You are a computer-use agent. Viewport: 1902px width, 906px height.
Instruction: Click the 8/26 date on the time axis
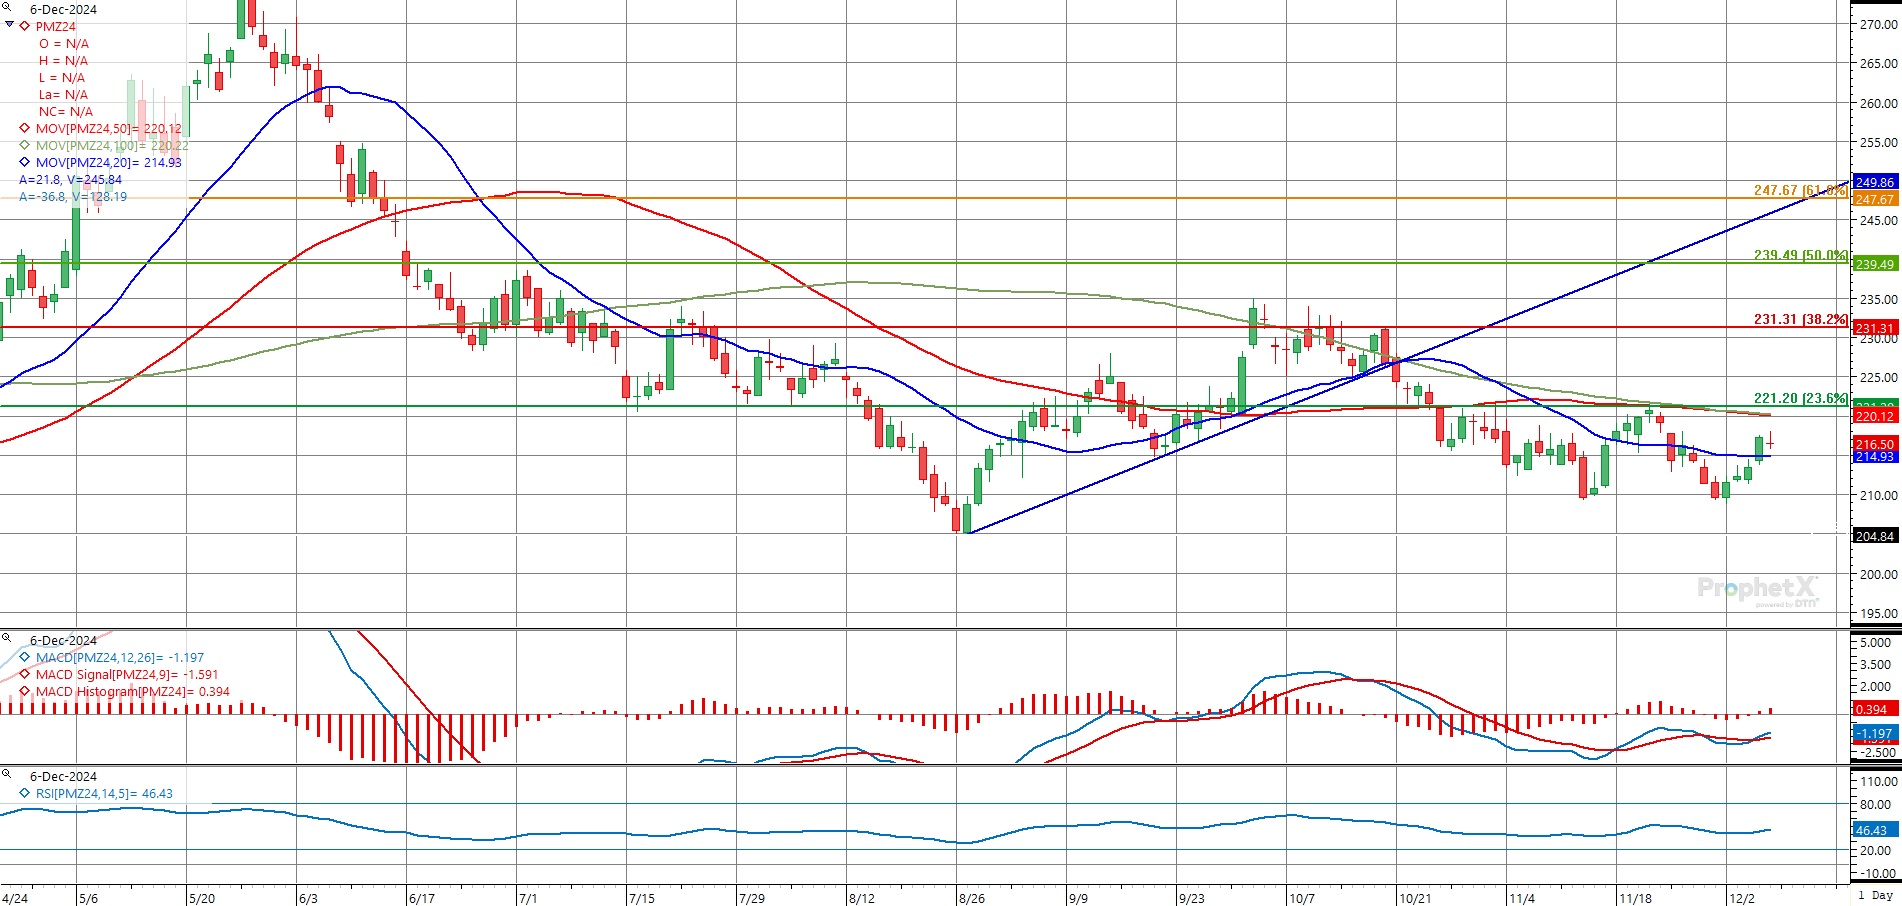[972, 898]
